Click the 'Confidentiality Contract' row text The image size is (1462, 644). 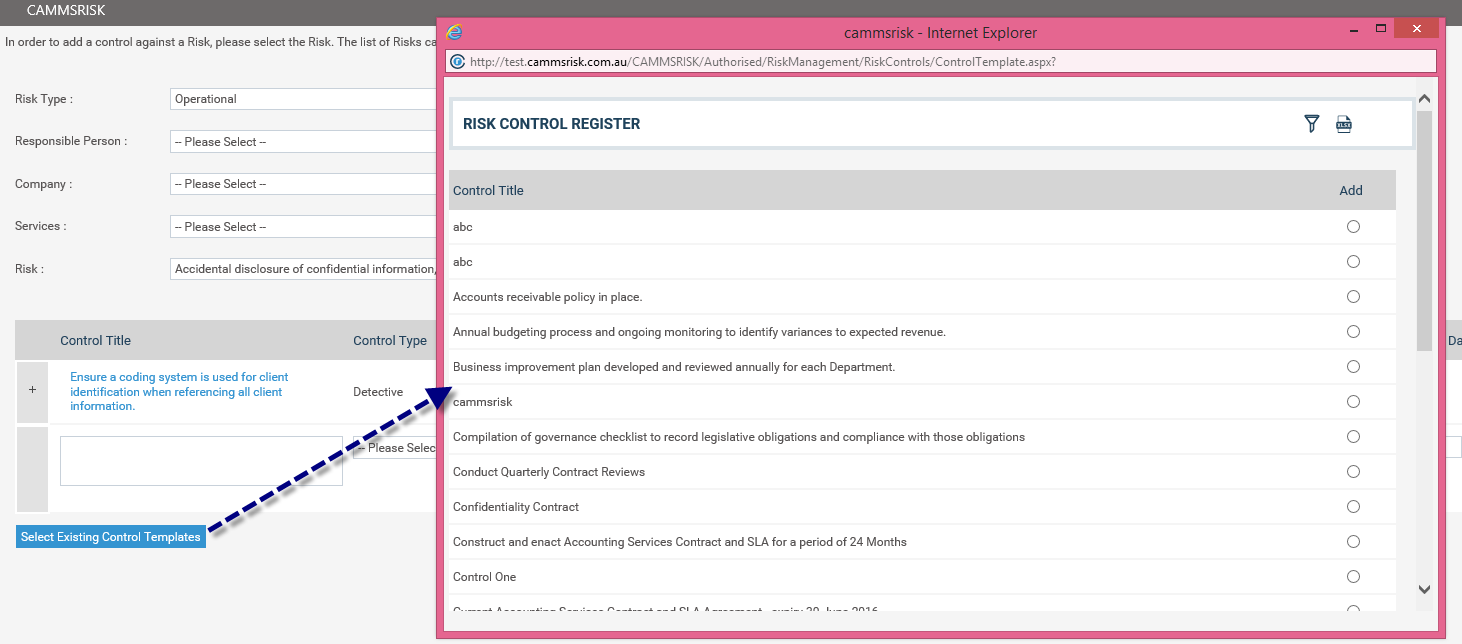tap(516, 507)
